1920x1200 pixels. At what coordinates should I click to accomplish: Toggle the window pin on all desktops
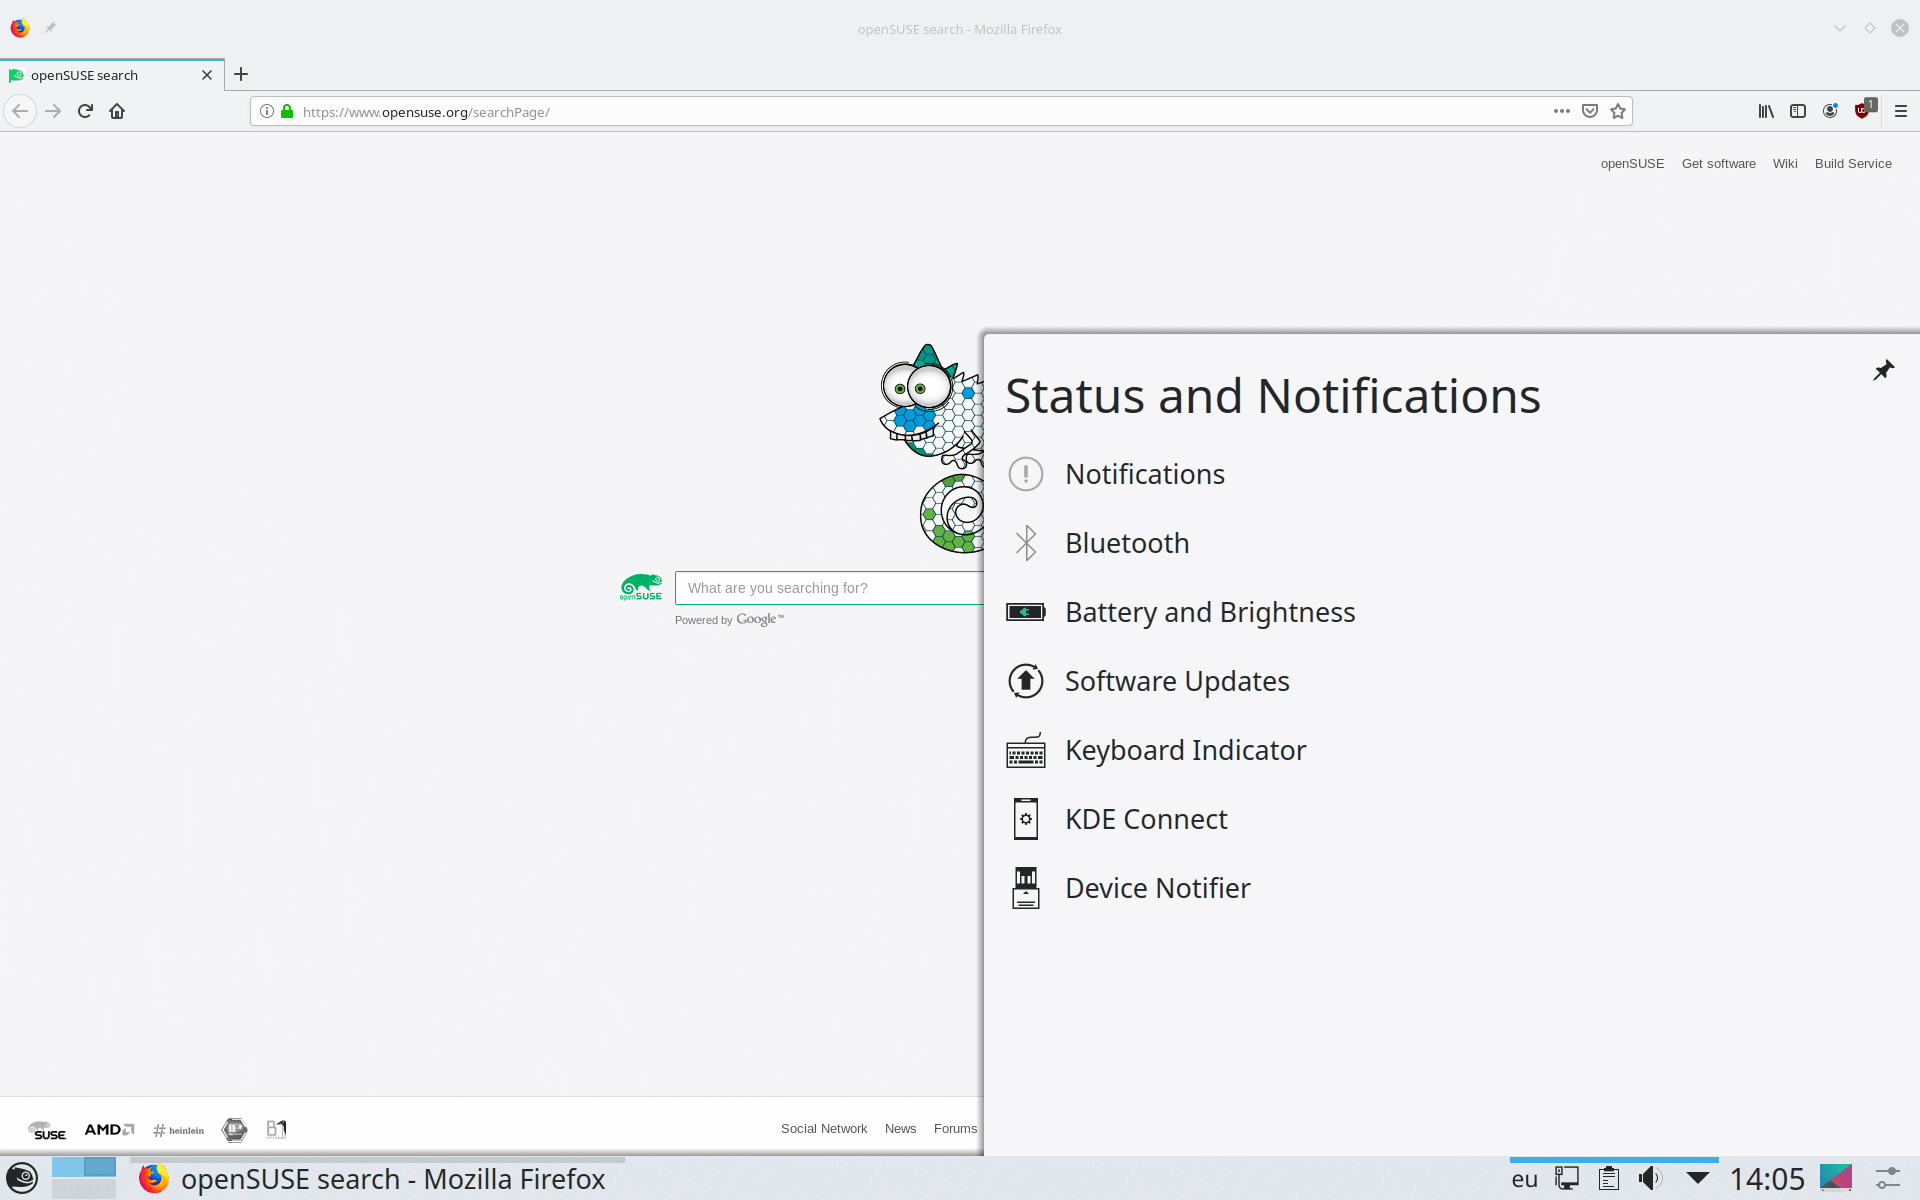[50, 28]
